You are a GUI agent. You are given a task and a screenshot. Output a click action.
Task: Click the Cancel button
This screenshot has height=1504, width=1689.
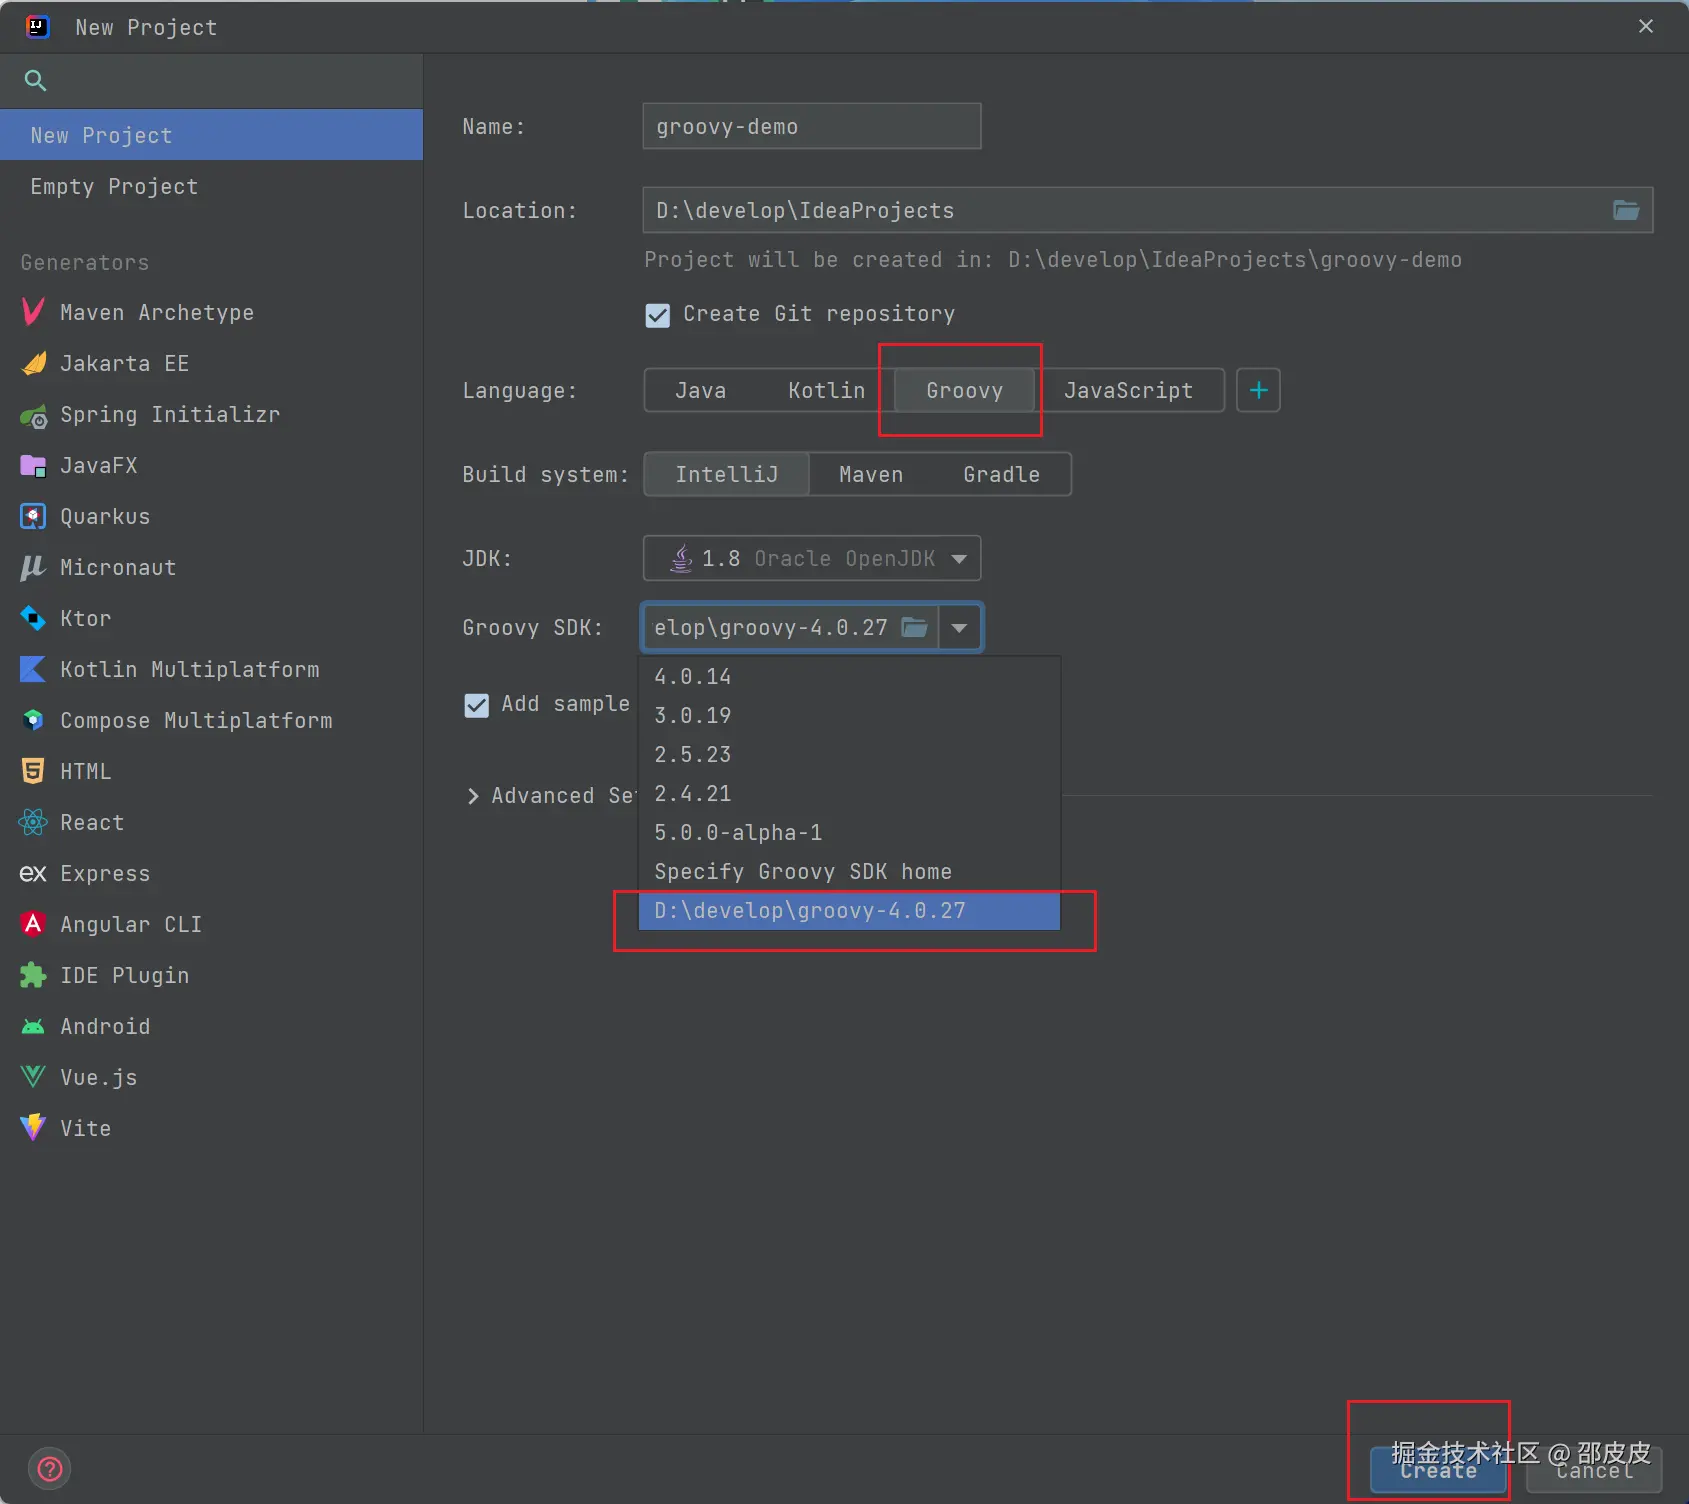(1594, 1470)
